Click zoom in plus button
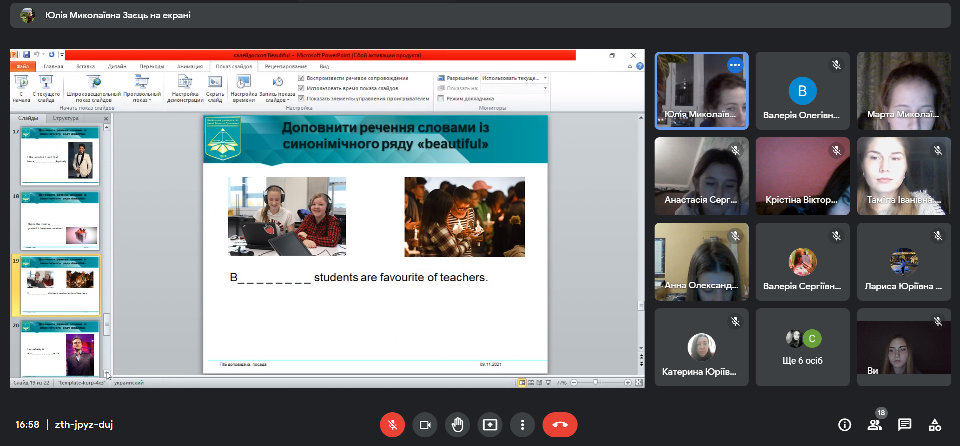Viewport: 960px width, 446px height. coord(628,382)
